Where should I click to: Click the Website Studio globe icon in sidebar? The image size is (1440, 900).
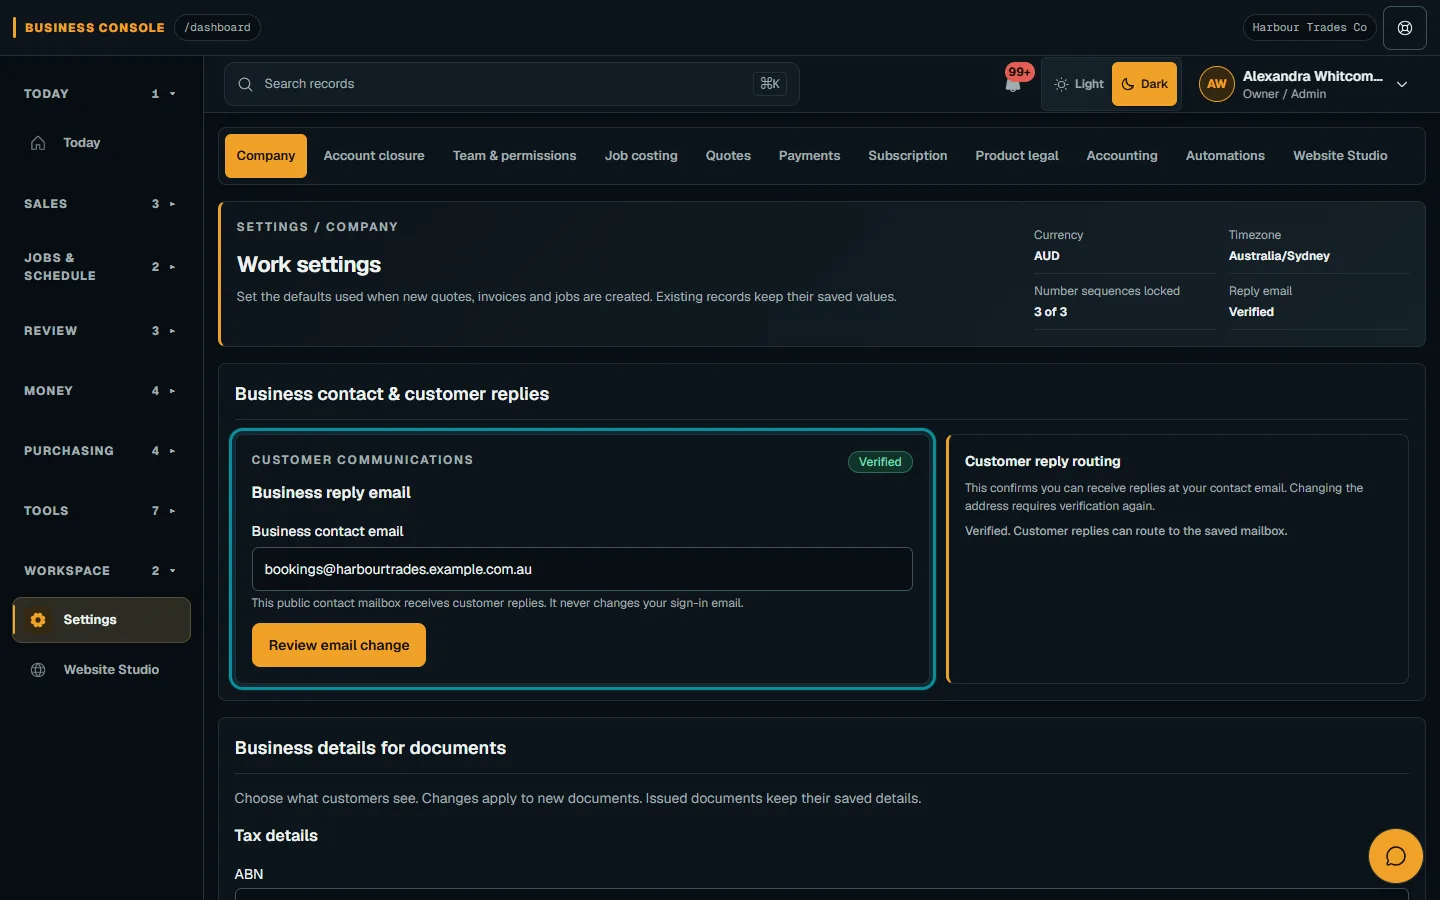[x=38, y=670]
